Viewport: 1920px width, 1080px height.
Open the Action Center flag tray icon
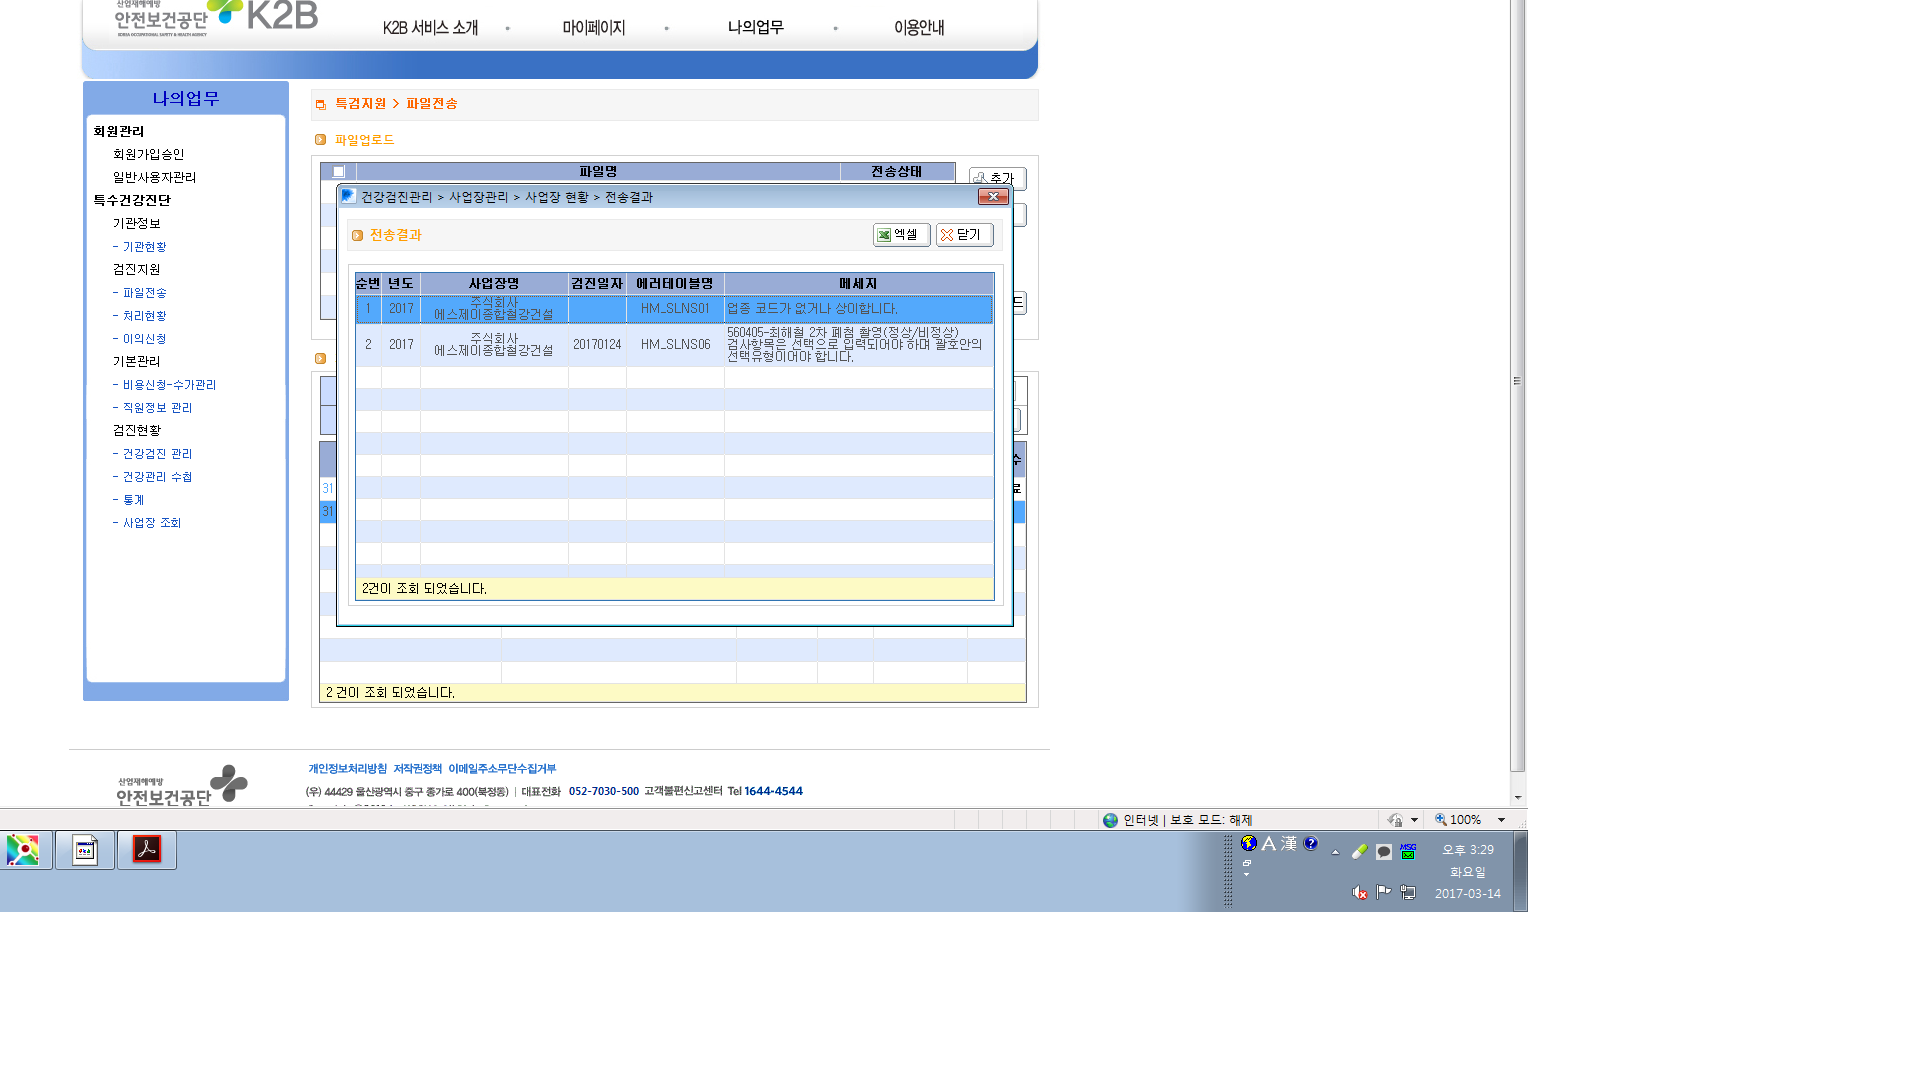(1384, 892)
